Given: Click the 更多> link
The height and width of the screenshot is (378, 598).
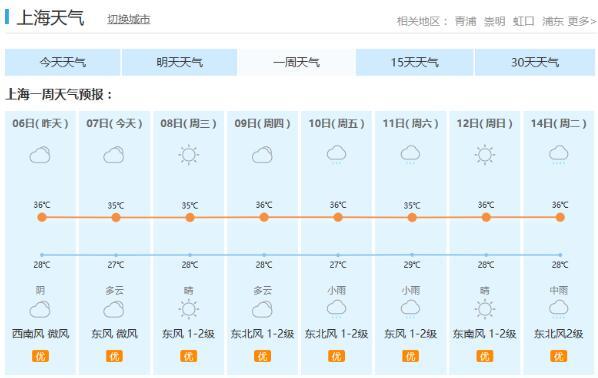Looking at the screenshot, I should coord(582,21).
